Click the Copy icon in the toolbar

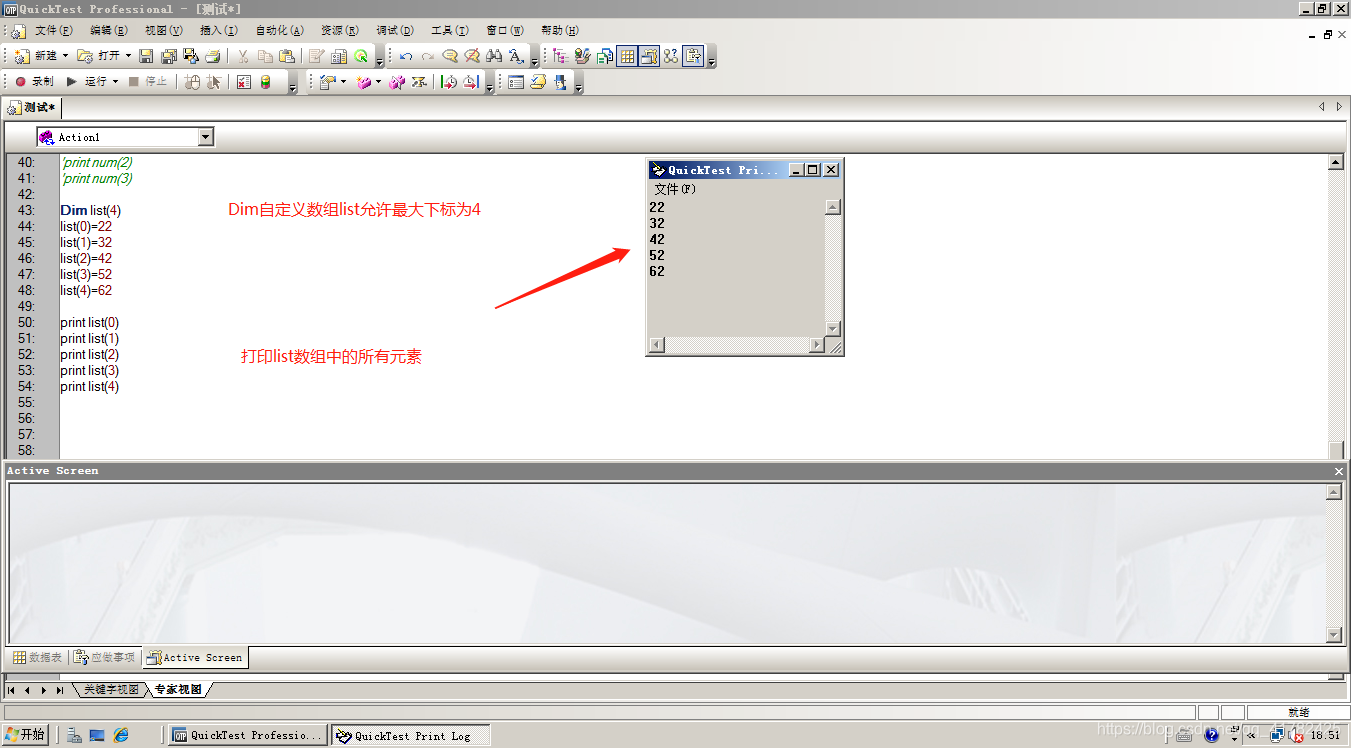(265, 56)
